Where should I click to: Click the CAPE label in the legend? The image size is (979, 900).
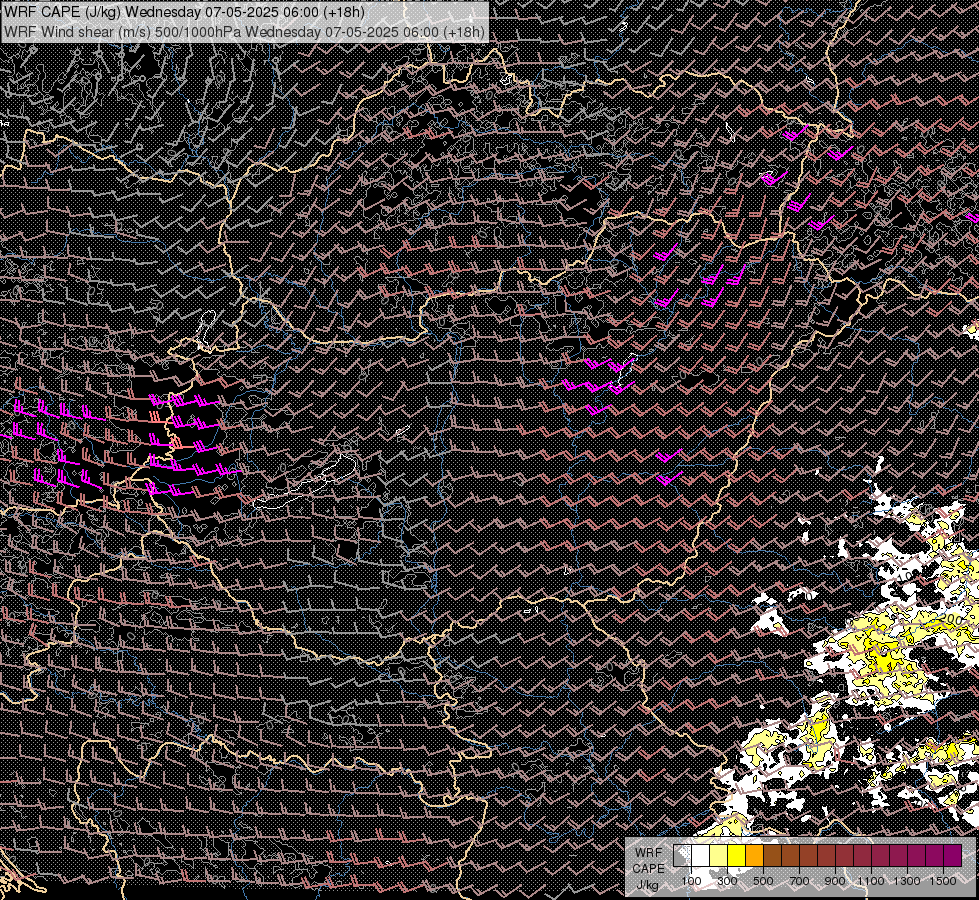648,869
